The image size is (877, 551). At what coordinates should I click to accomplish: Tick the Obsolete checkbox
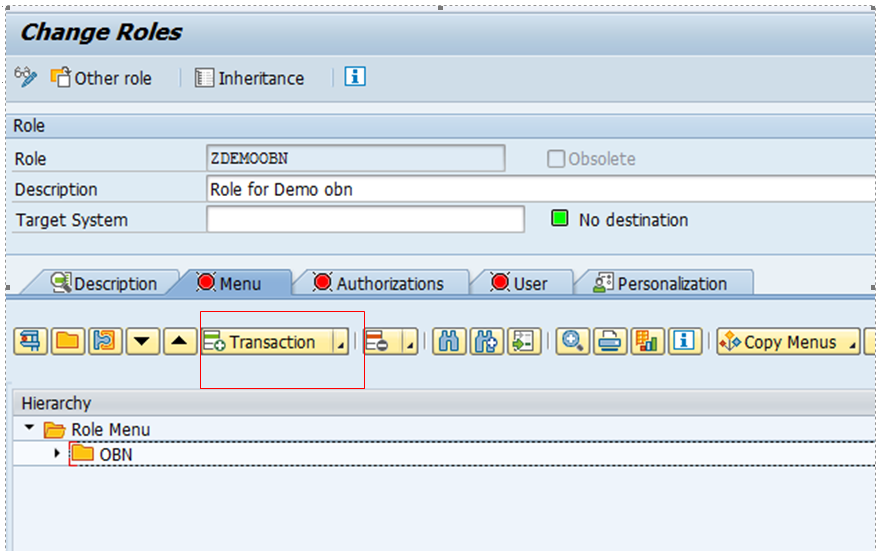coord(555,159)
